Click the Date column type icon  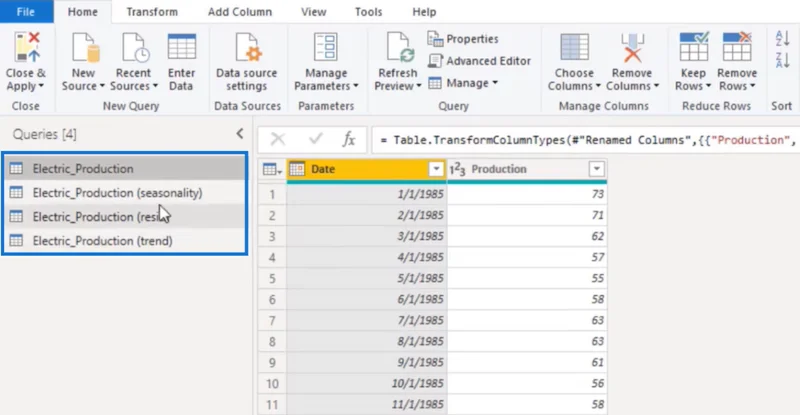(x=297, y=169)
